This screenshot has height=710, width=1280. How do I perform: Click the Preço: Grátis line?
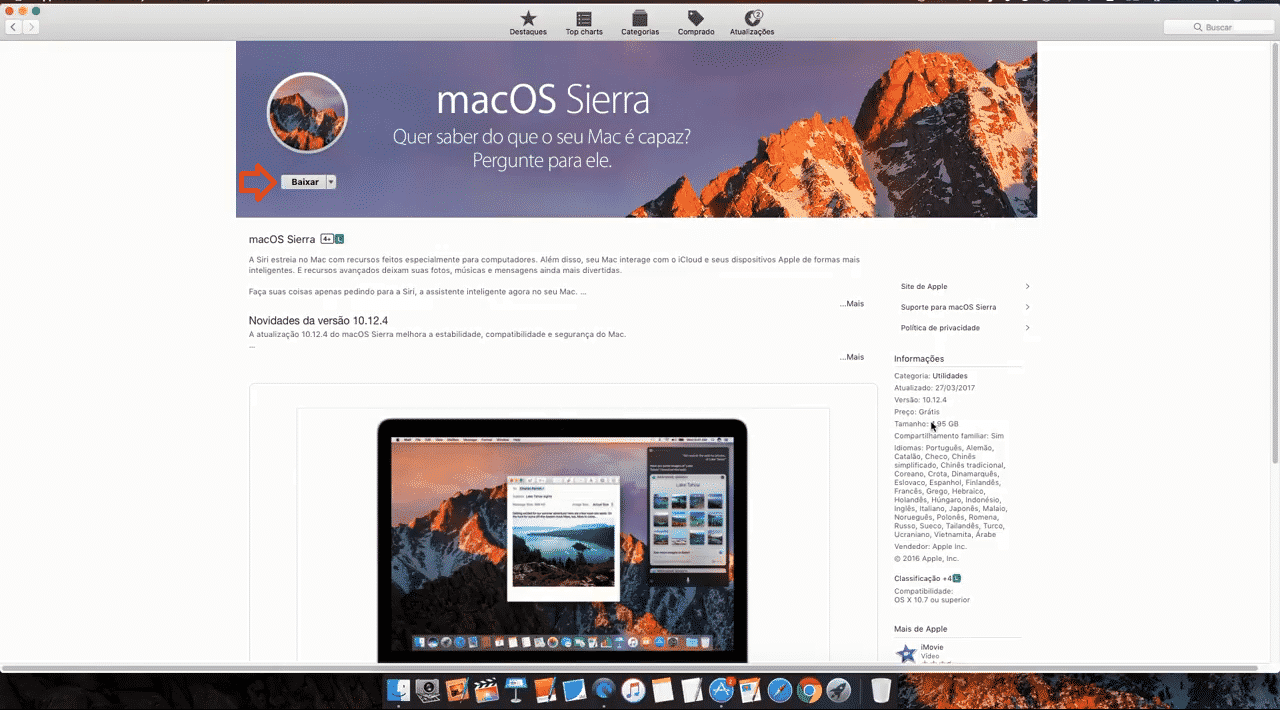pyautogui.click(x=917, y=412)
